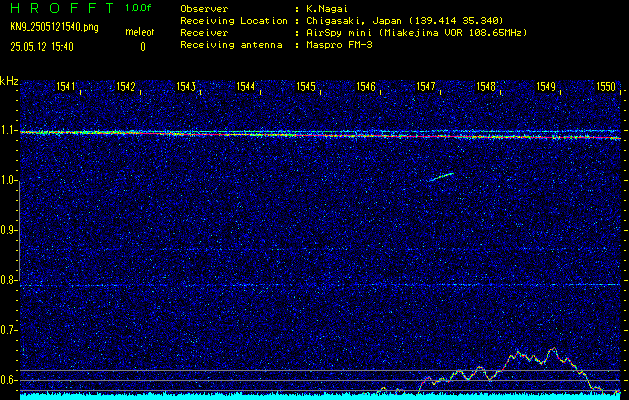Click the Observer field label
This screenshot has width=629, height=400.
point(204,8)
